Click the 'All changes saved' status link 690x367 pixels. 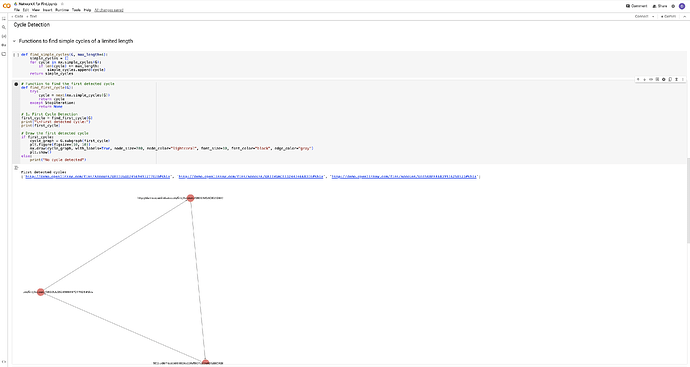click(109, 10)
